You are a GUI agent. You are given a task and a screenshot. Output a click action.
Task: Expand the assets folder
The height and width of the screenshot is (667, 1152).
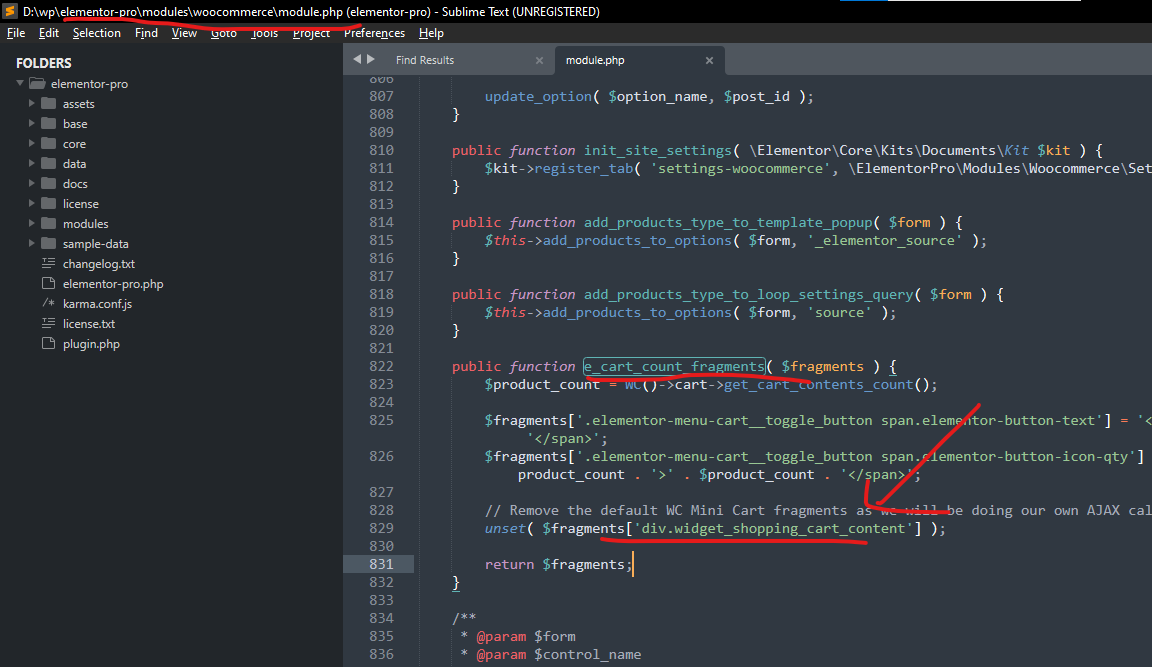coord(32,104)
